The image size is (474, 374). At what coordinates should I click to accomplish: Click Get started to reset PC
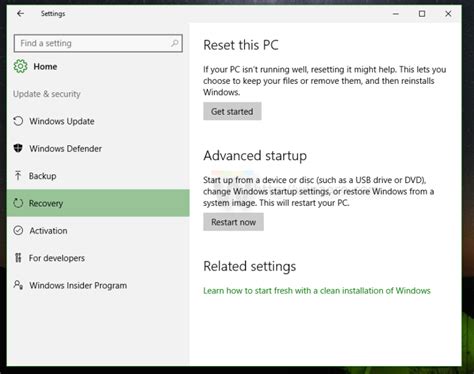[232, 111]
